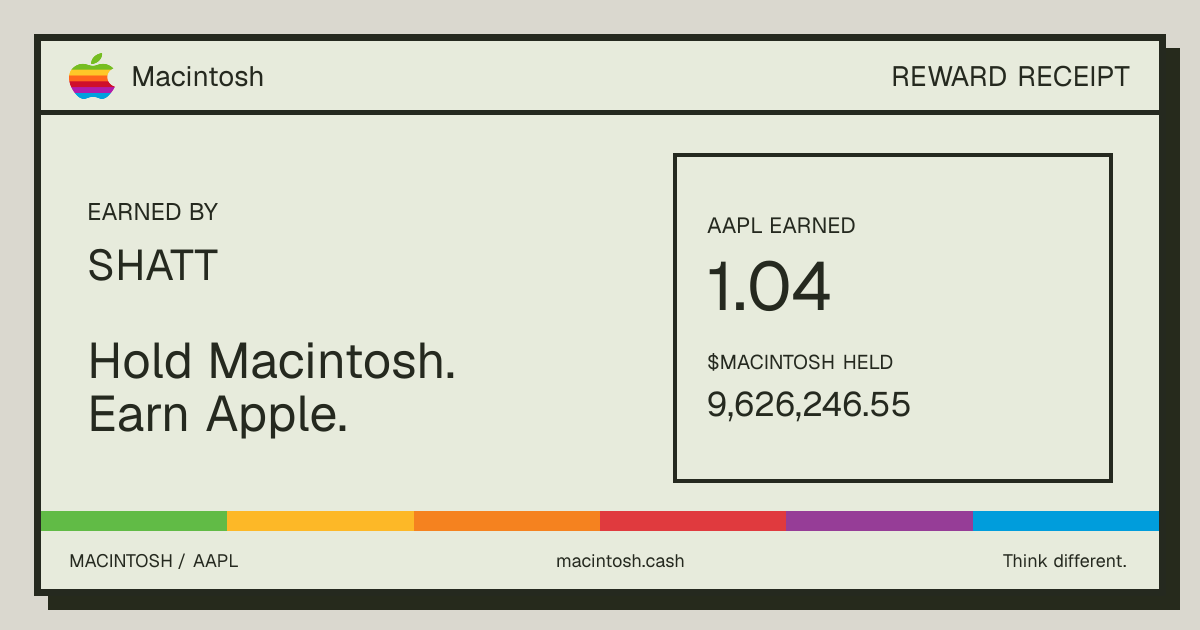The image size is (1200, 630).
Task: Click the Earn Apple. slogan line
Action: pos(218,414)
